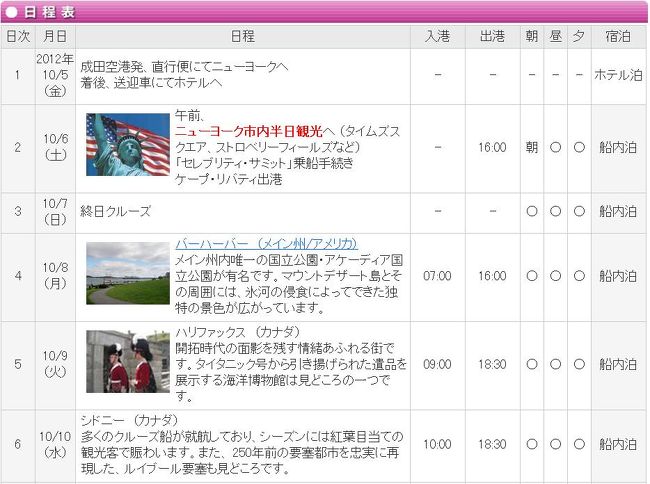Screen dimensions: 650x484
Task: Click the breakfast circle mark on 10/9
Action: click(x=532, y=364)
